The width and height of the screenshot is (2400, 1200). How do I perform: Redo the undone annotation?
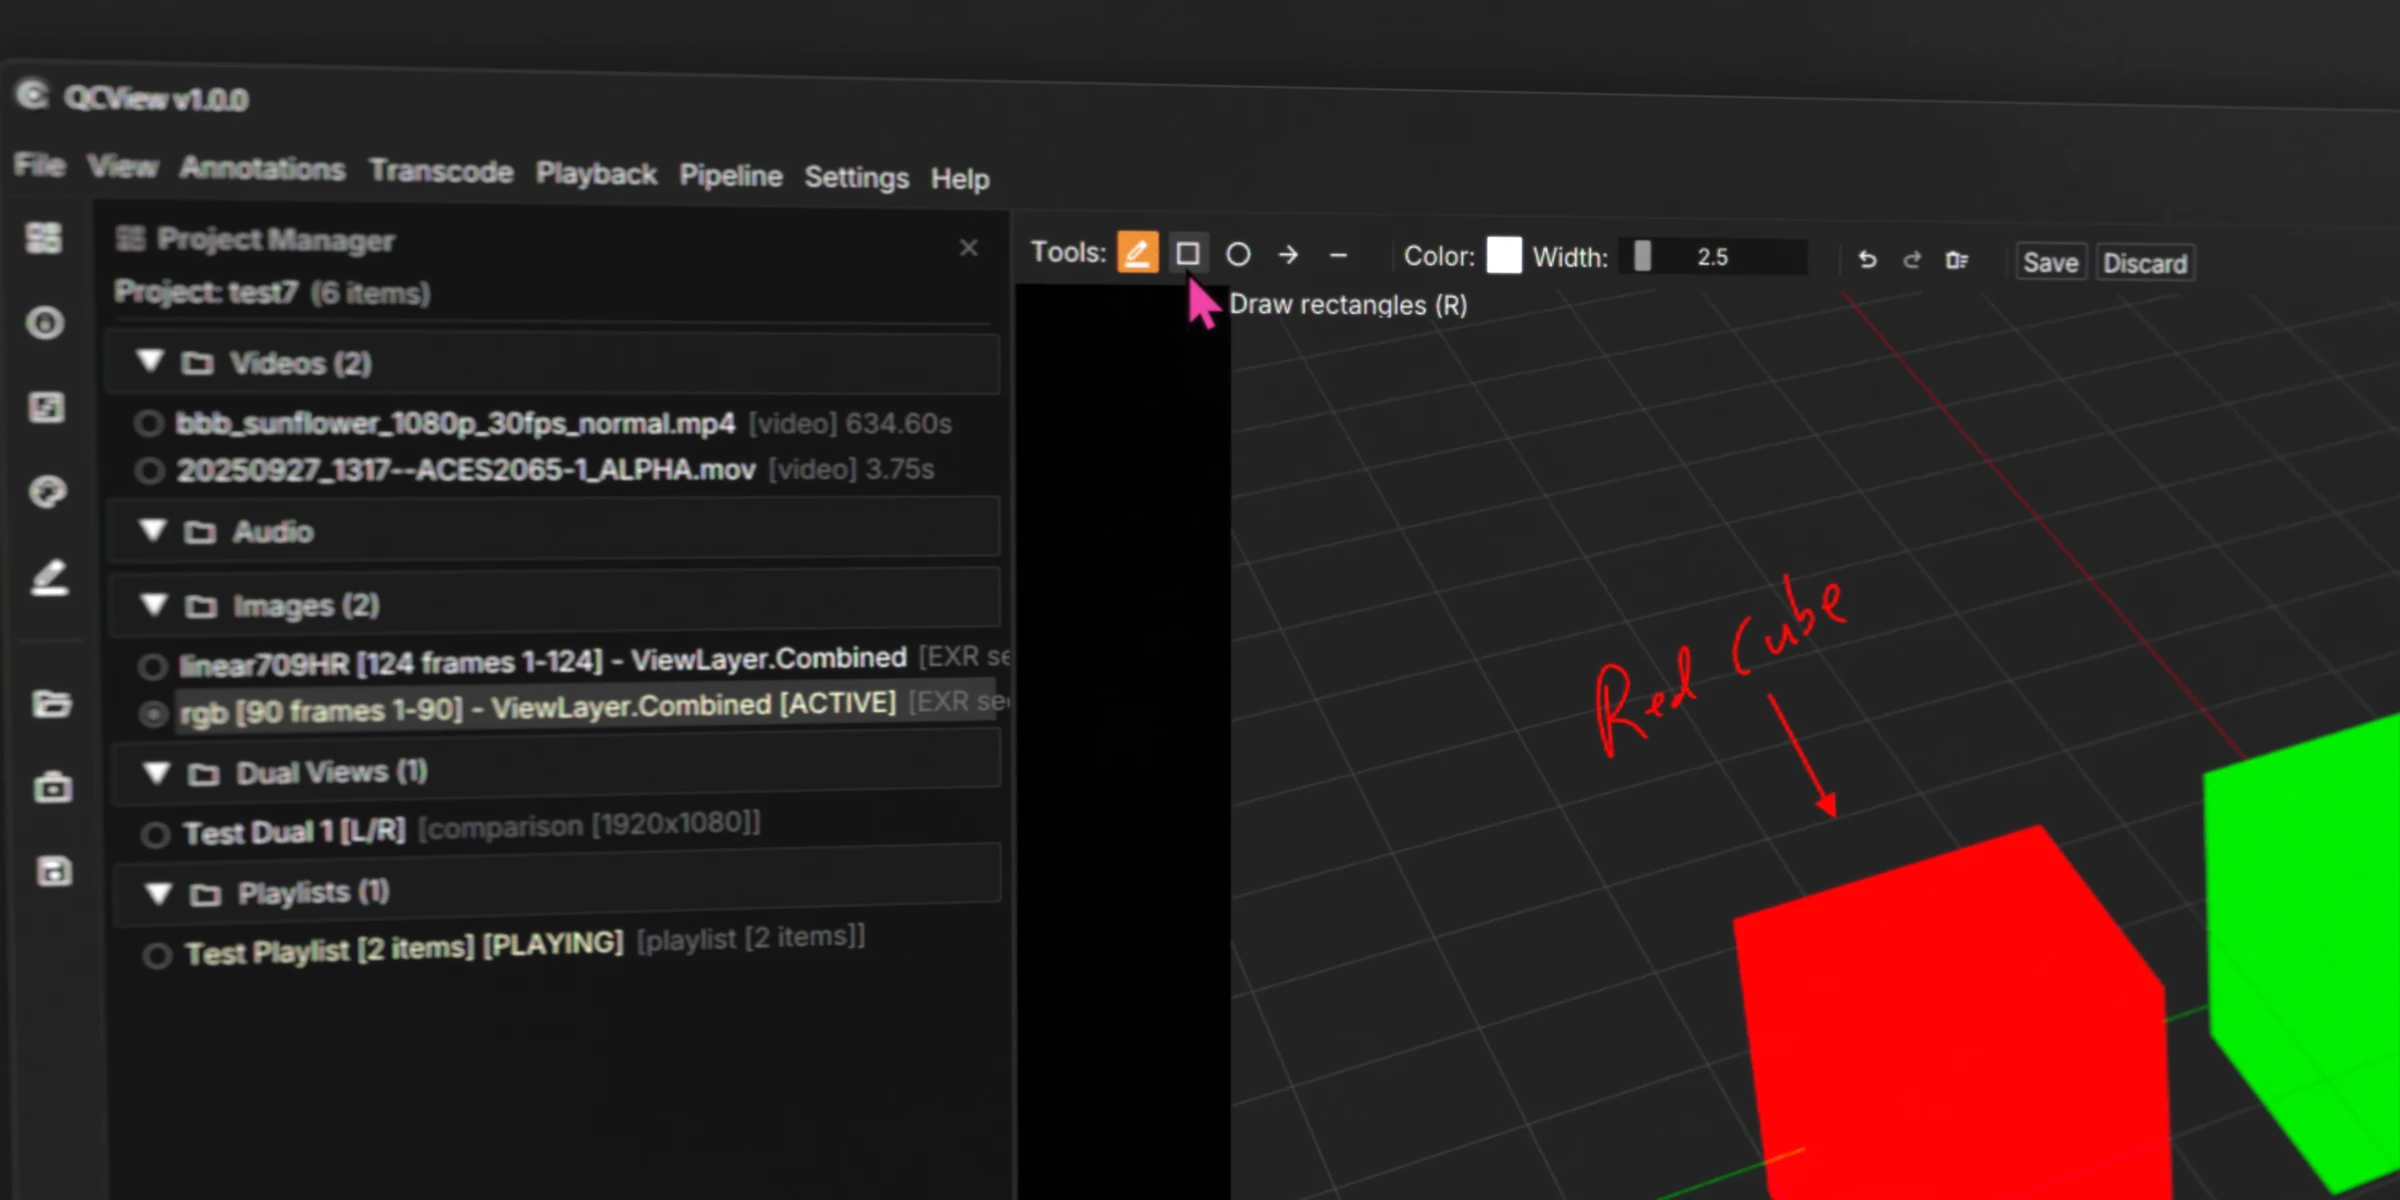point(1912,259)
